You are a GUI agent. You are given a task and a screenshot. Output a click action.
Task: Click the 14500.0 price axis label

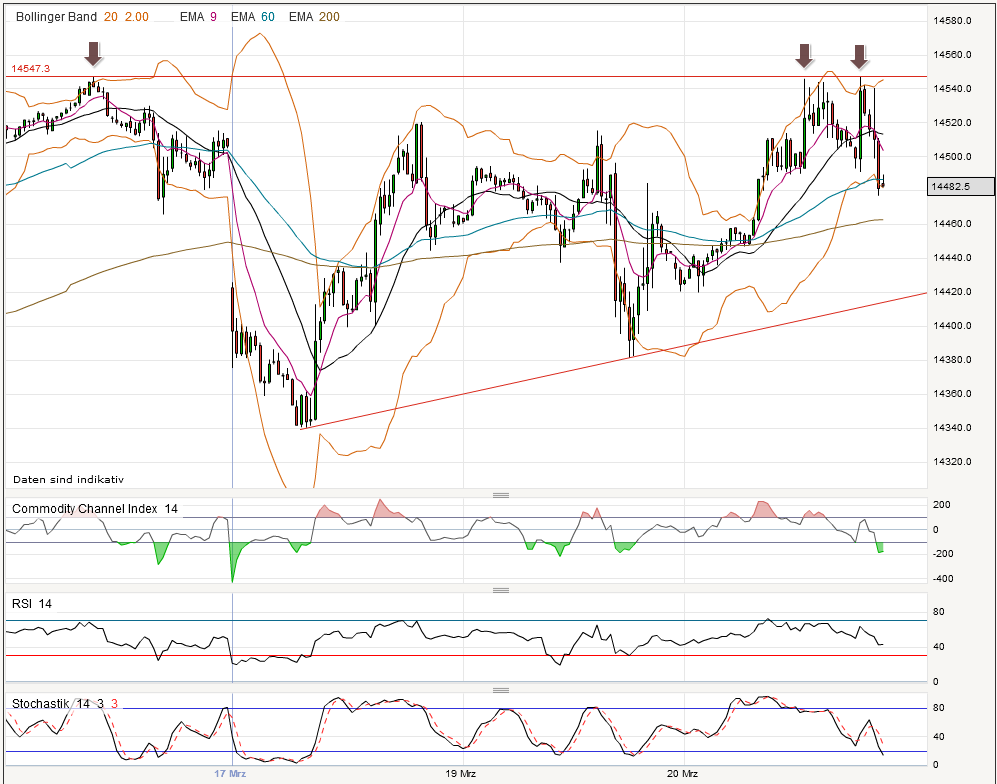[x=952, y=156]
